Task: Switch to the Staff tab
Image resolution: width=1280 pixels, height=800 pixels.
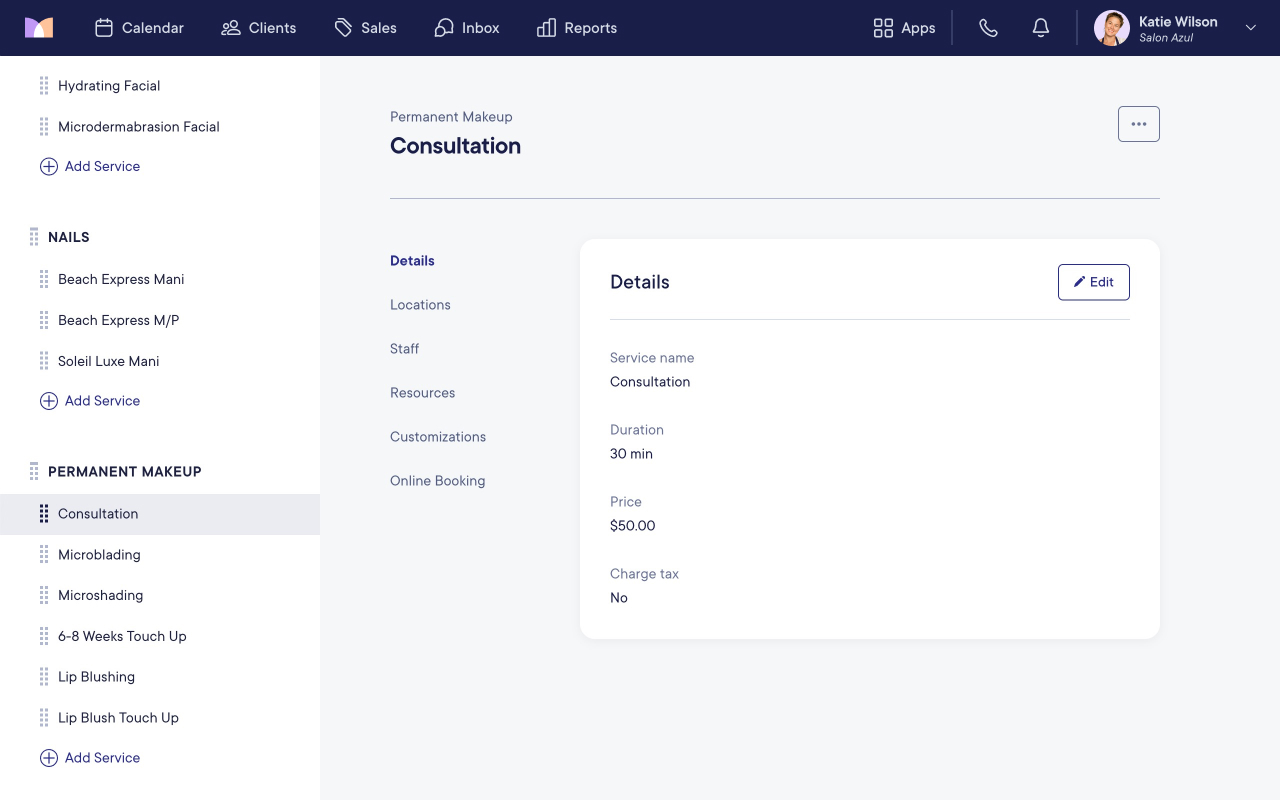Action: [405, 349]
